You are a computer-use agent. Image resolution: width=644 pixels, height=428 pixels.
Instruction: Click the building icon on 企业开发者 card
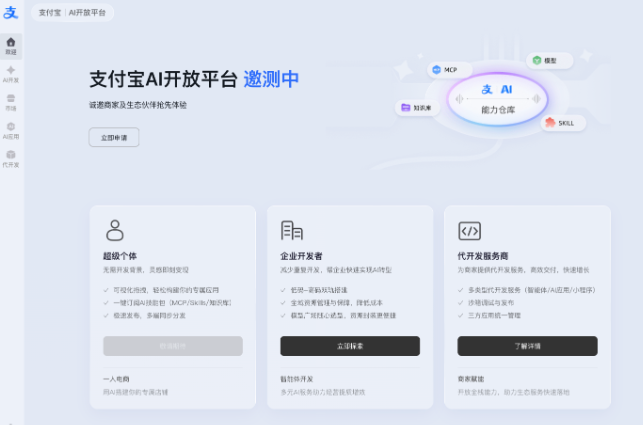pyautogui.click(x=292, y=230)
